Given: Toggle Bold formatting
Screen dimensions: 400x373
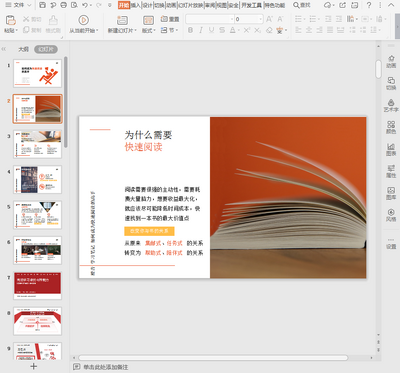Looking at the screenshot, I should click(x=190, y=30).
